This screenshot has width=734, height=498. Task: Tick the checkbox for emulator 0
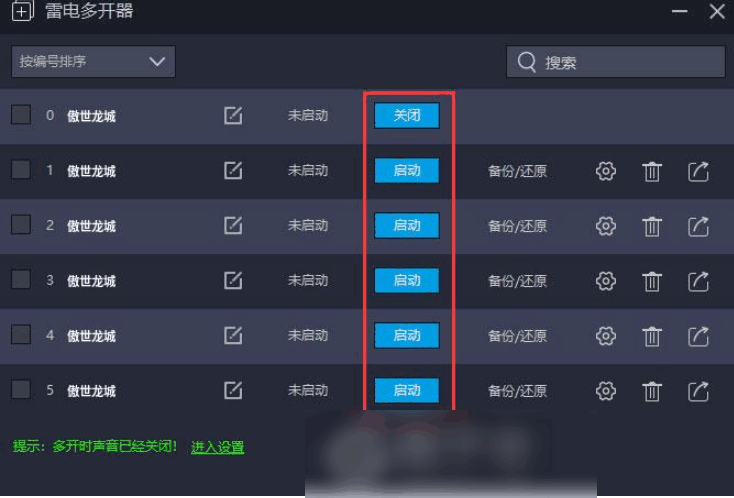pyautogui.click(x=21, y=114)
